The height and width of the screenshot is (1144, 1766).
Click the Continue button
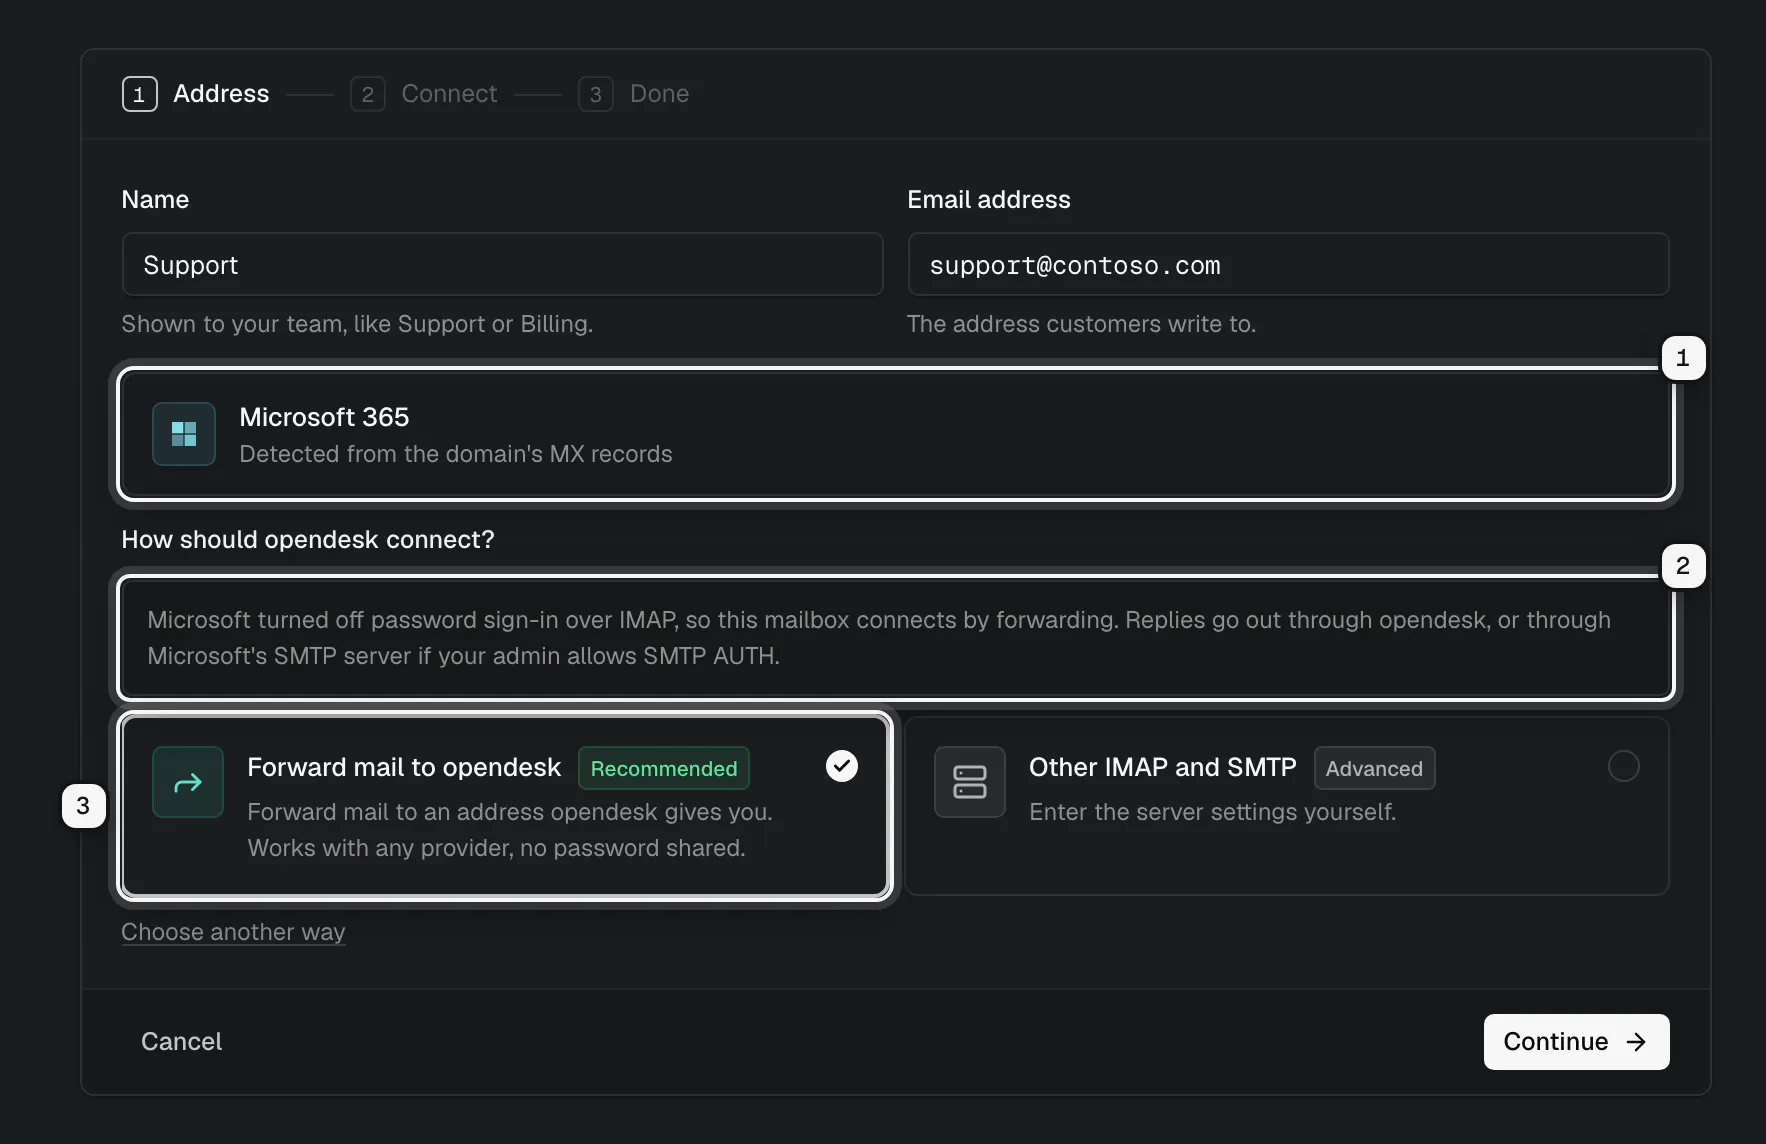(x=1577, y=1042)
